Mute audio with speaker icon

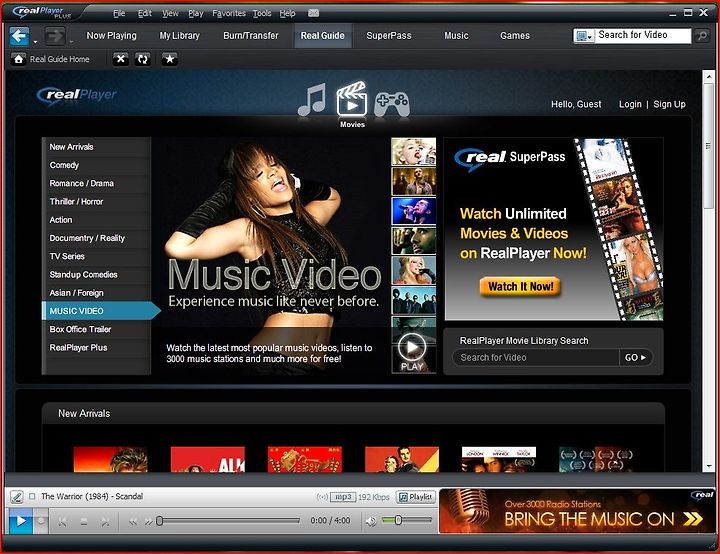[x=371, y=521]
